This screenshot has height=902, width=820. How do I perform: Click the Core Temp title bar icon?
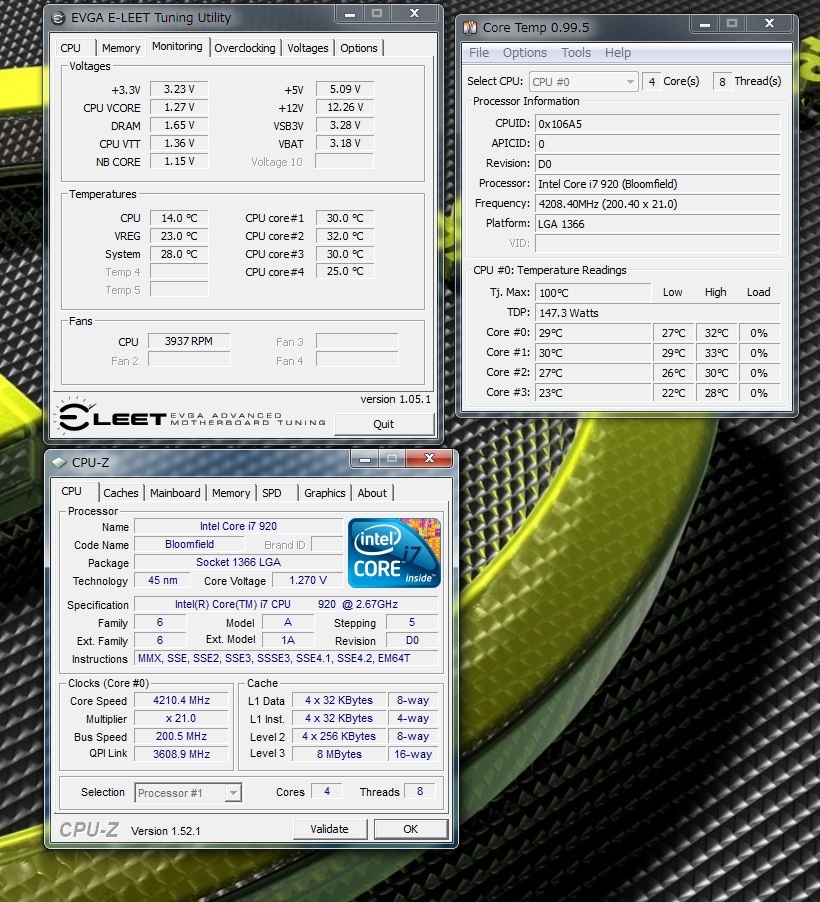(470, 28)
